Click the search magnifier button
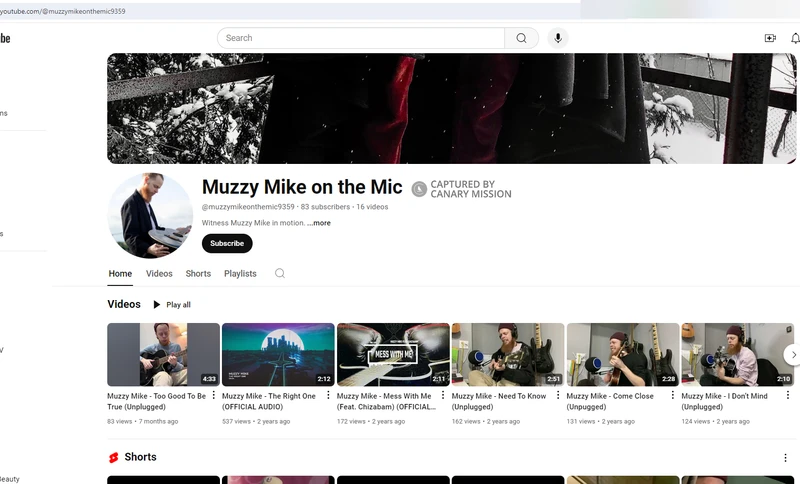 (x=521, y=38)
